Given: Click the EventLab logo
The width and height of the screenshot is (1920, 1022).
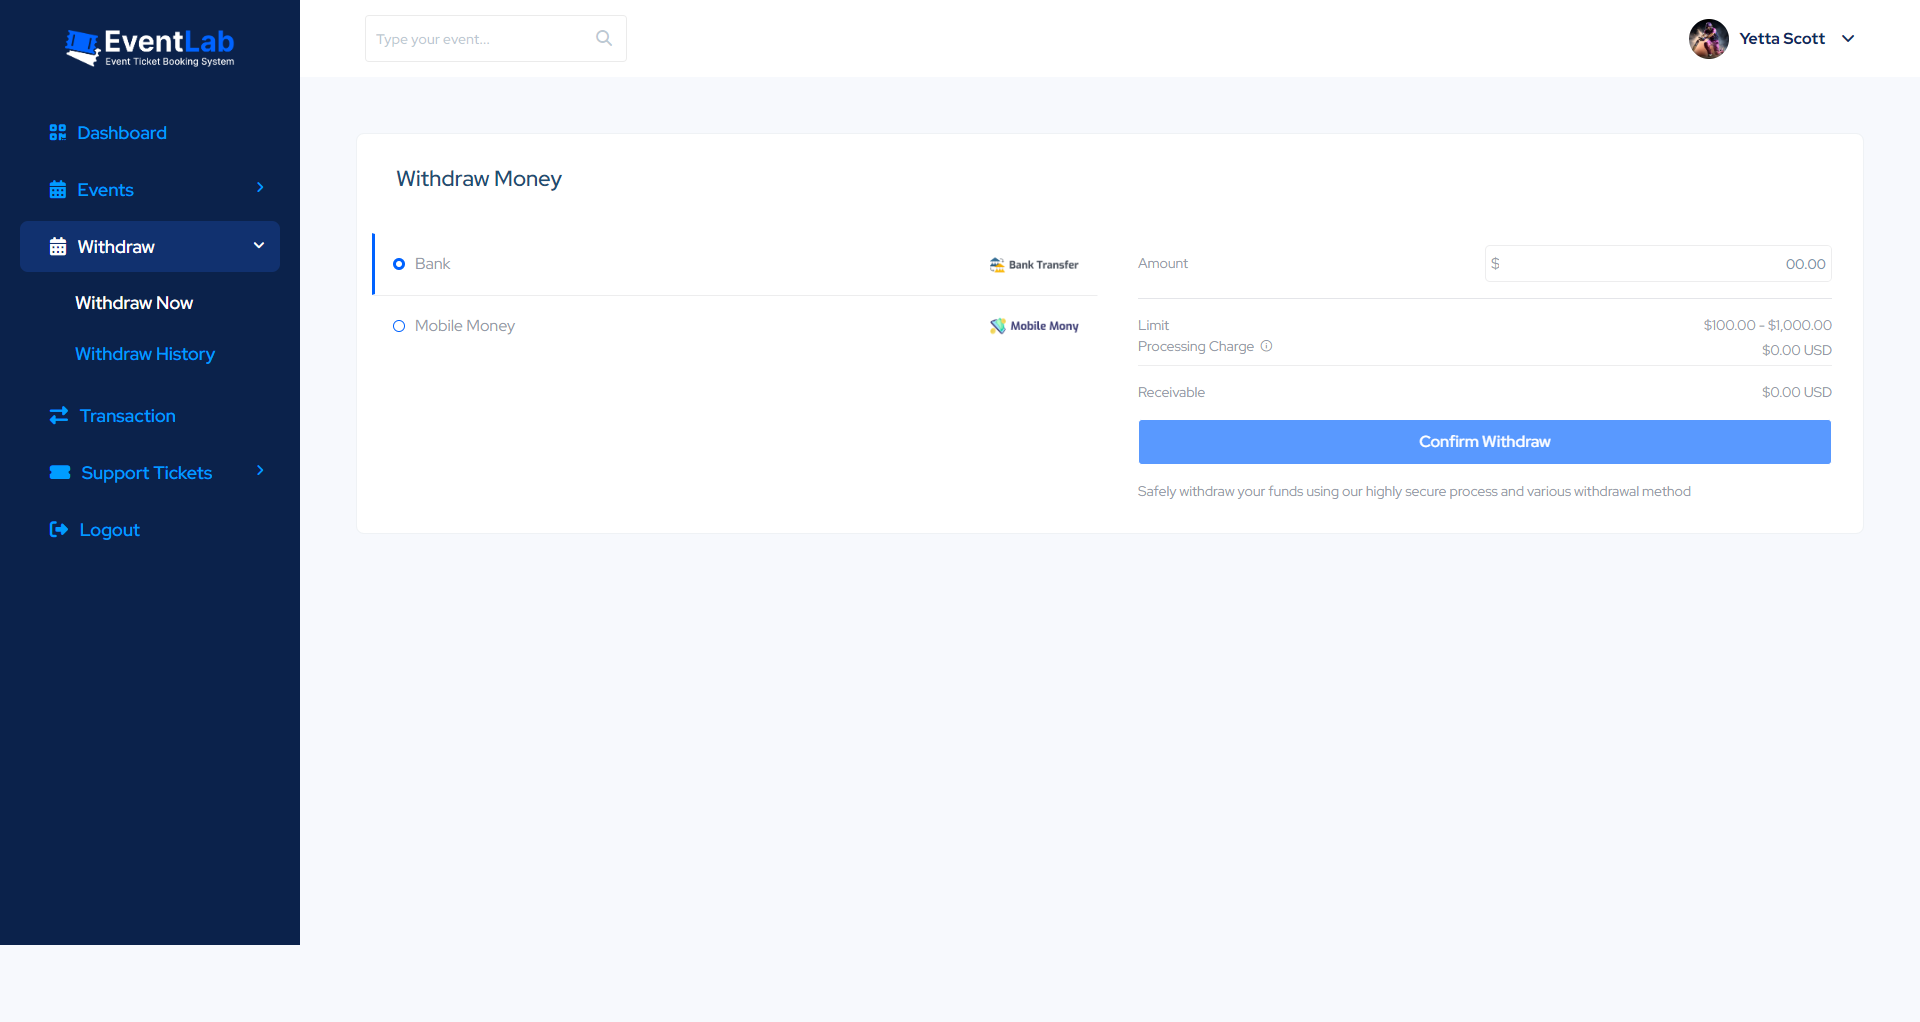Looking at the screenshot, I should click(150, 46).
